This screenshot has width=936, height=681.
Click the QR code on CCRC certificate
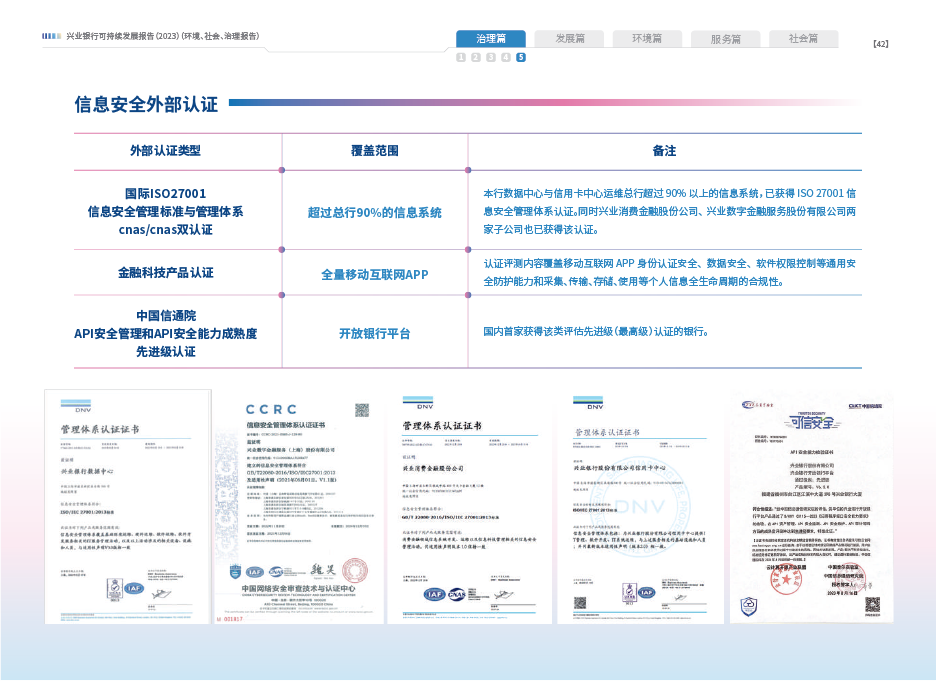361,410
